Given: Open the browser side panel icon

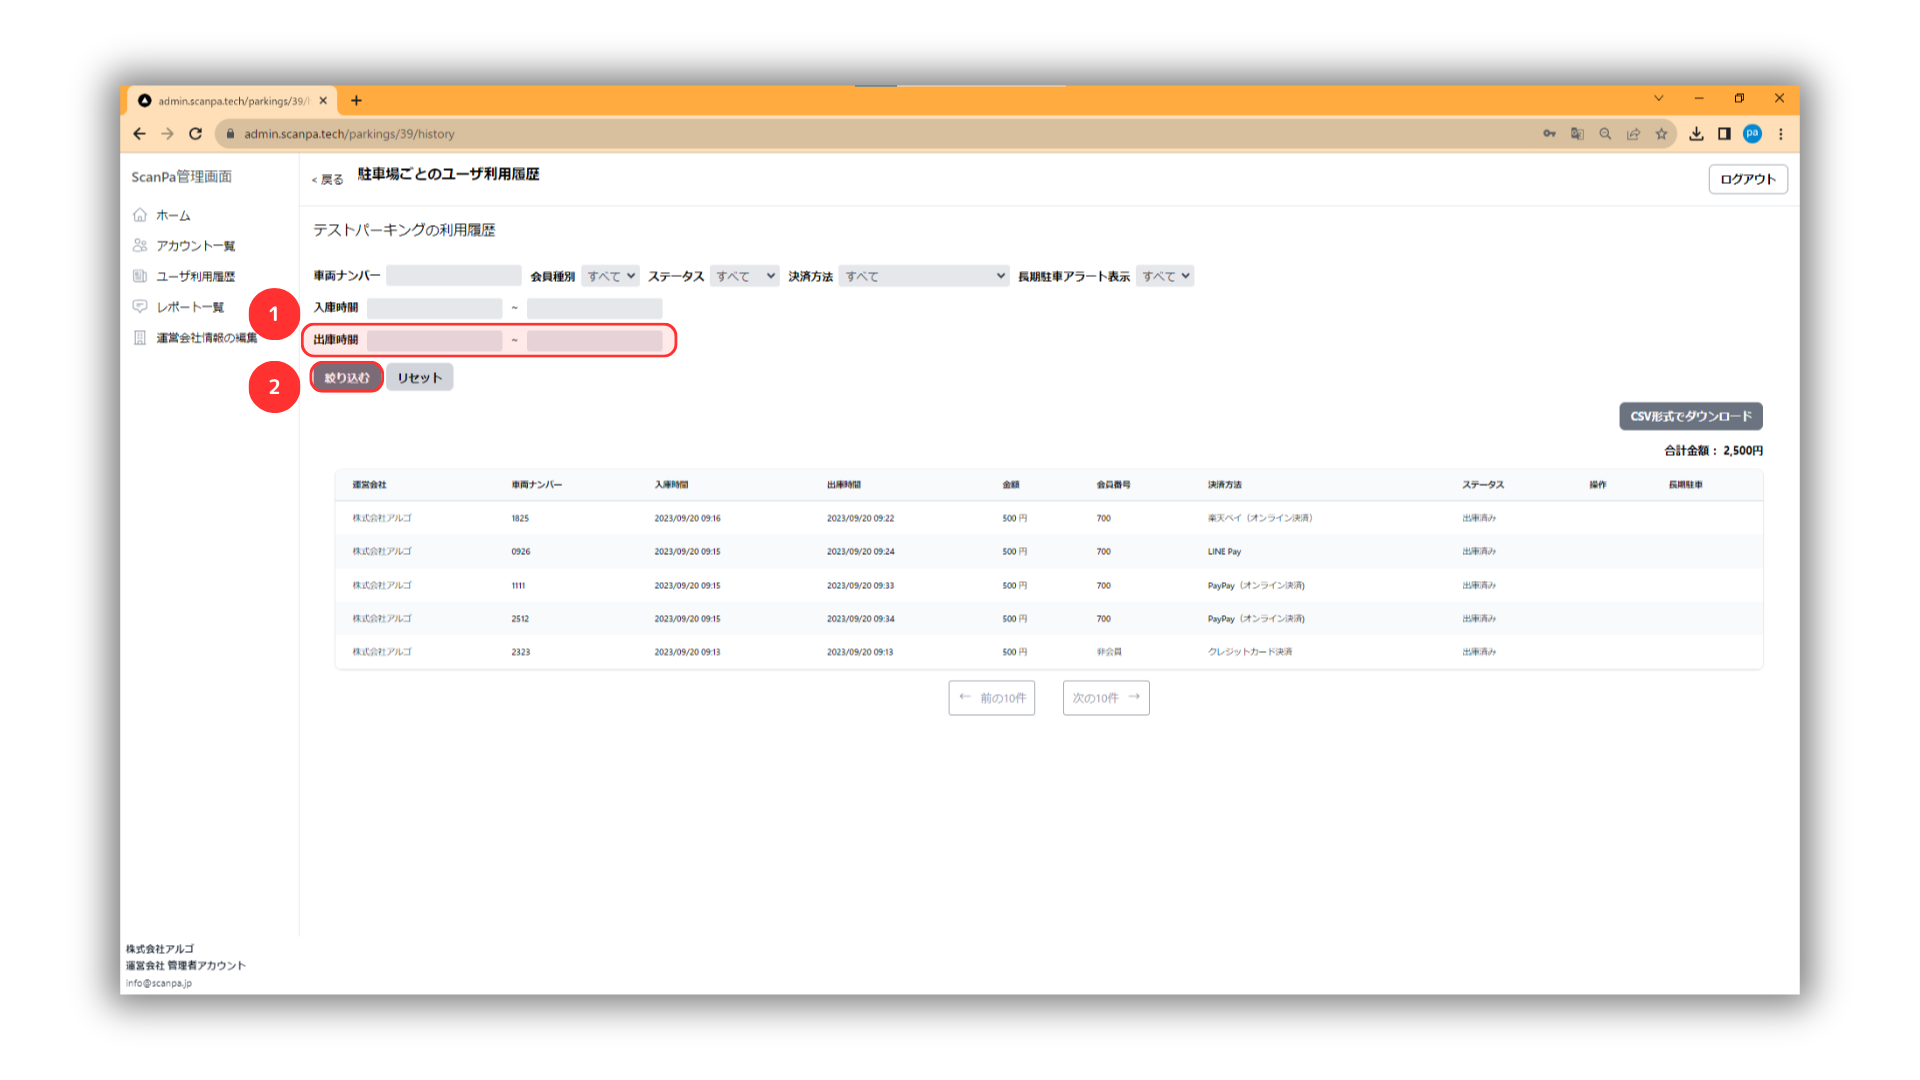Looking at the screenshot, I should tap(1724, 134).
